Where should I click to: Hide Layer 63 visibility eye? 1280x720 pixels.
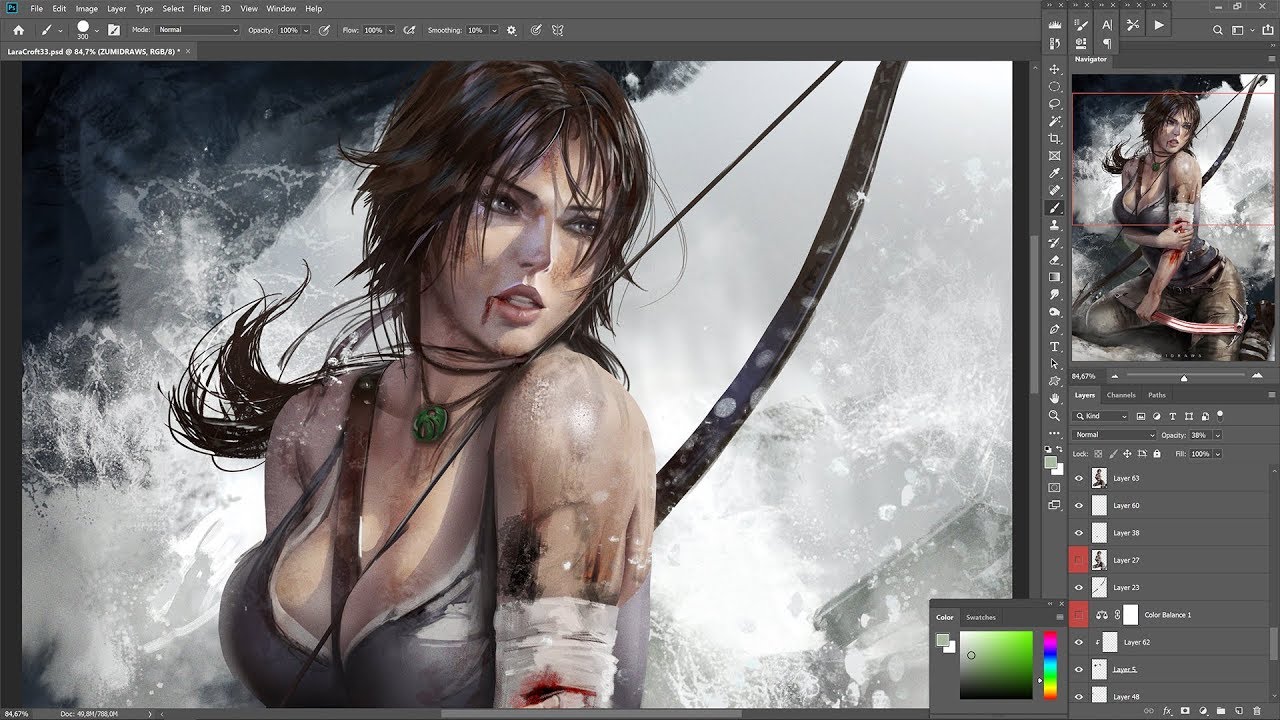pos(1079,478)
